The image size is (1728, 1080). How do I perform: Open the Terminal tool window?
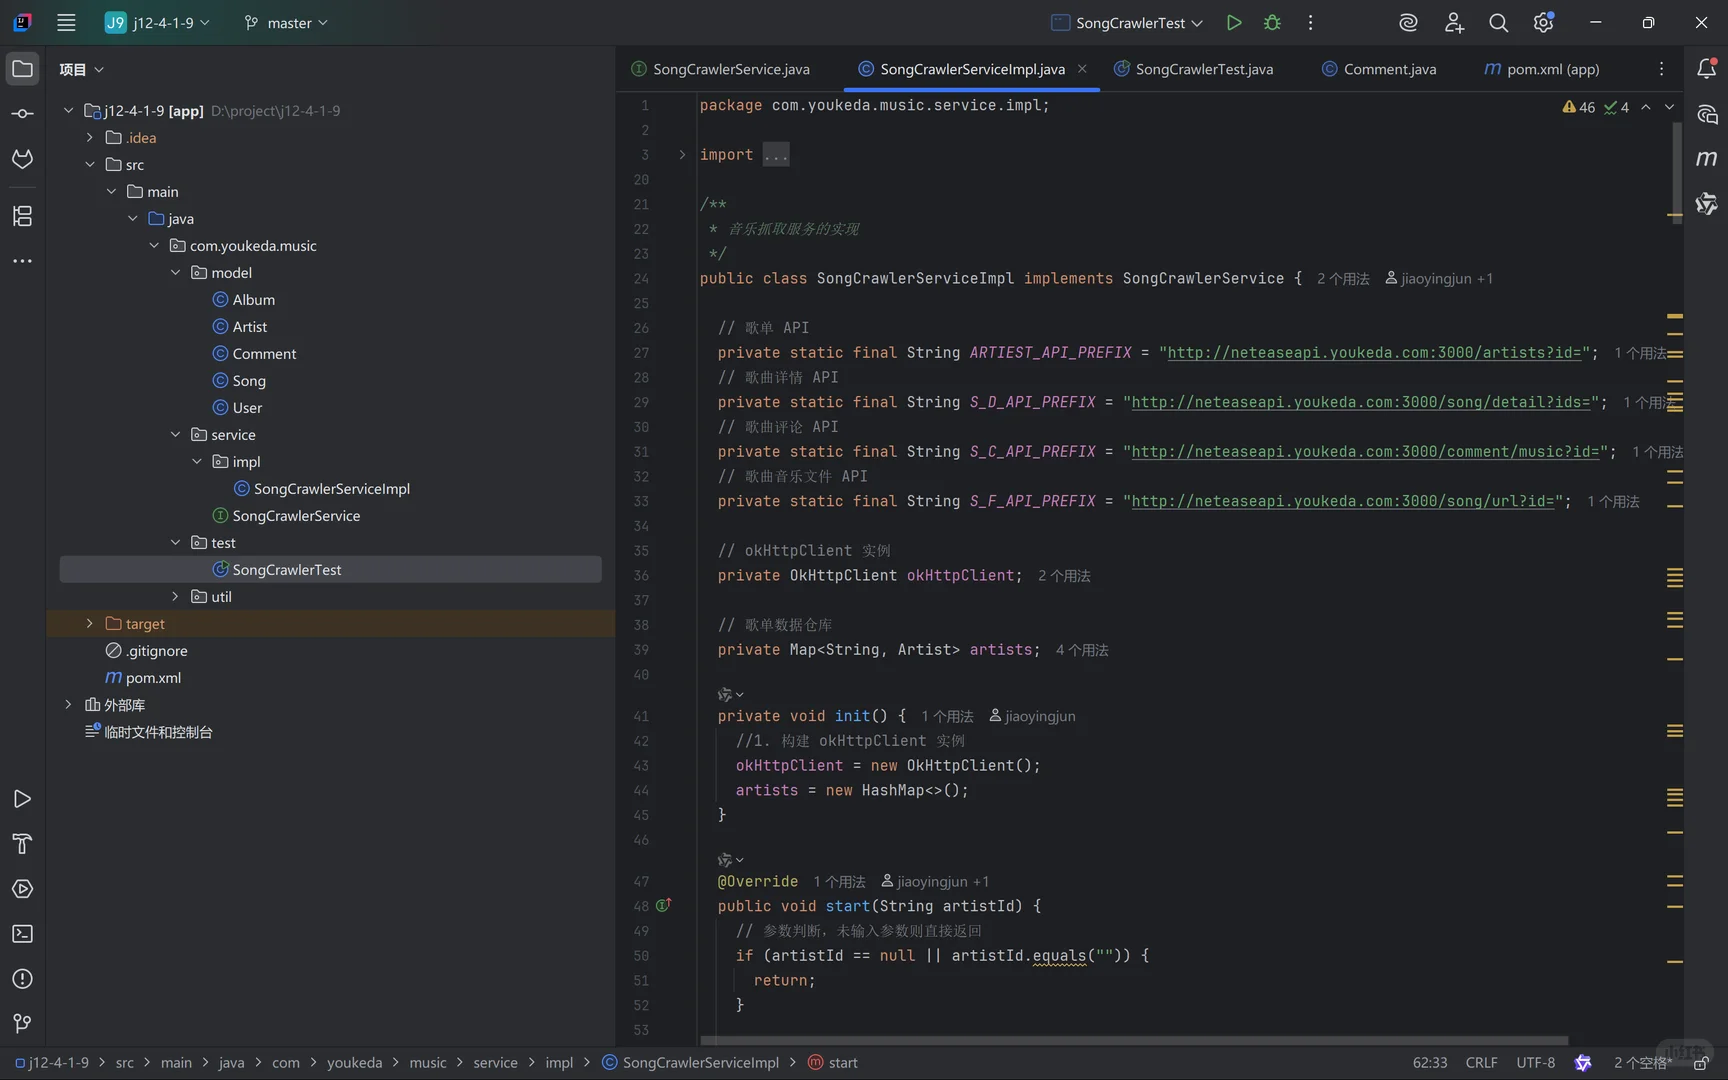coord(22,934)
